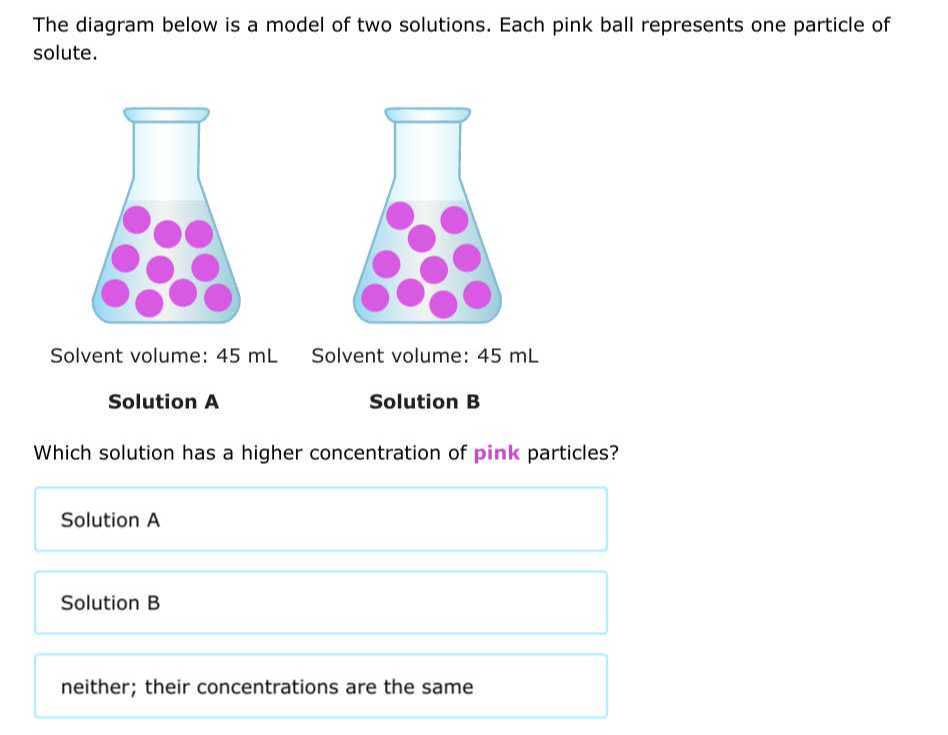Choose the Solution B answer option

pos(321,603)
